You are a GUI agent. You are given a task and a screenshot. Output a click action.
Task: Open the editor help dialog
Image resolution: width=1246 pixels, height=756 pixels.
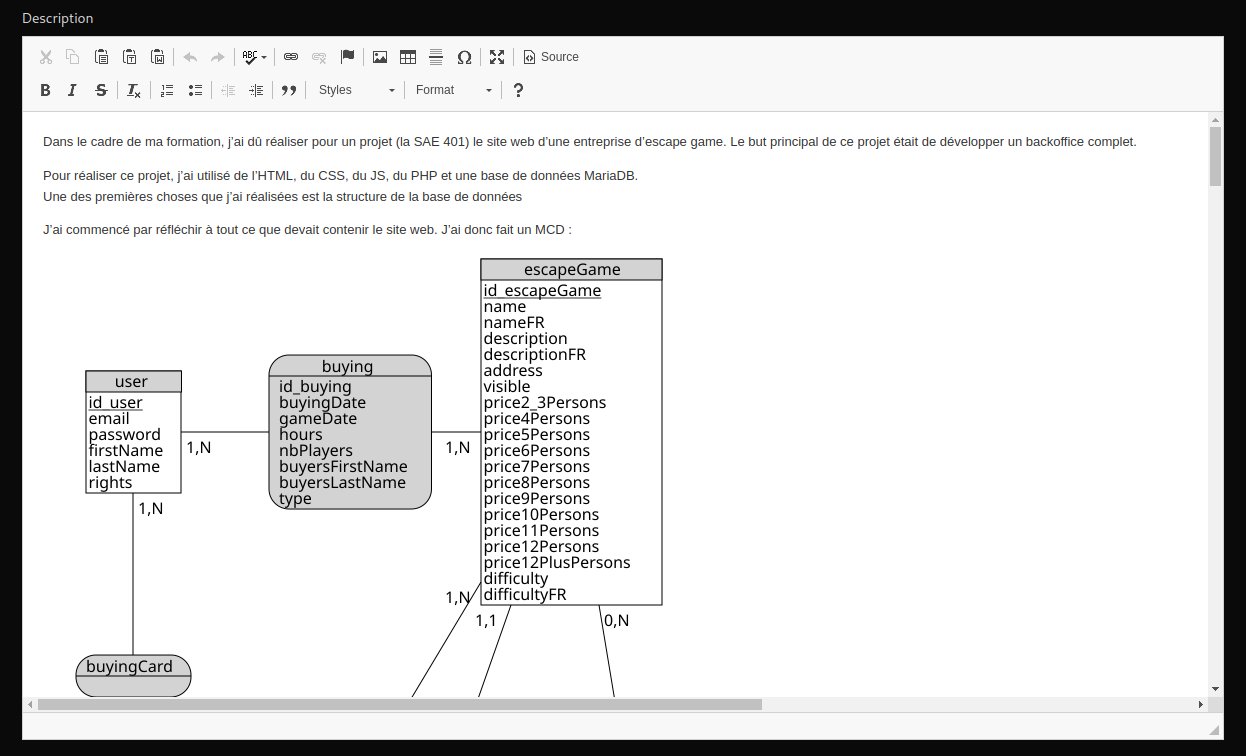tap(518, 90)
